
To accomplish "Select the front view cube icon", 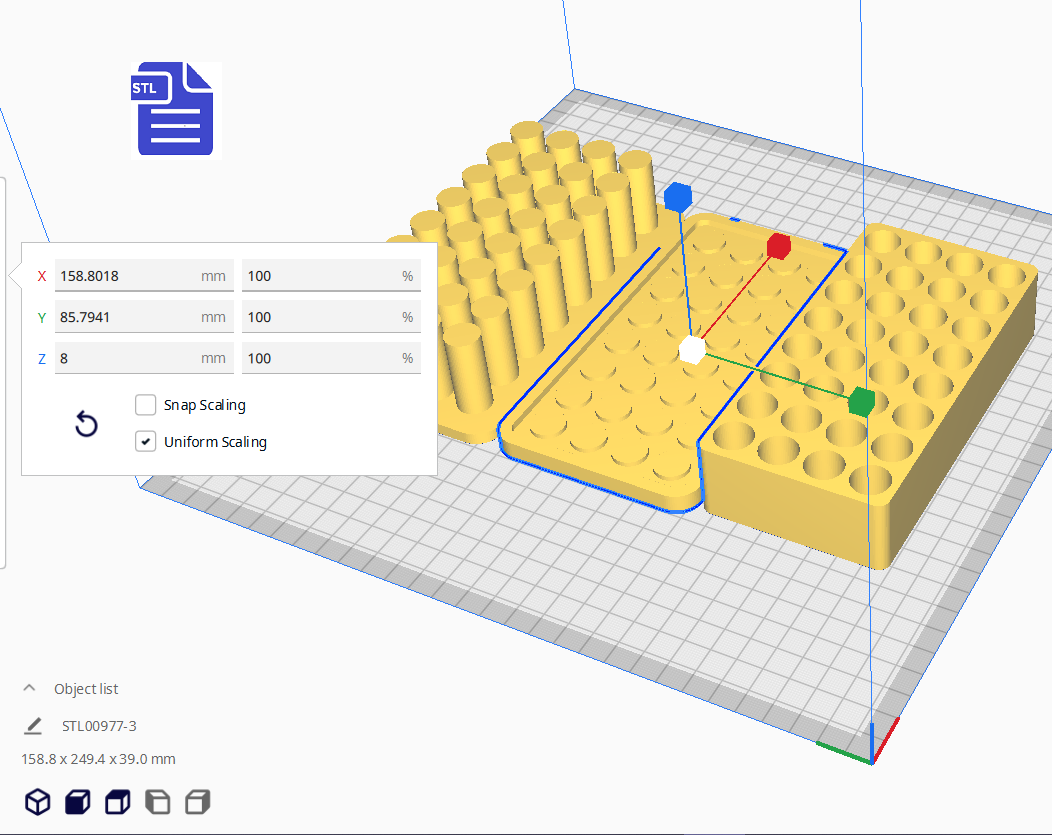I will (77, 801).
